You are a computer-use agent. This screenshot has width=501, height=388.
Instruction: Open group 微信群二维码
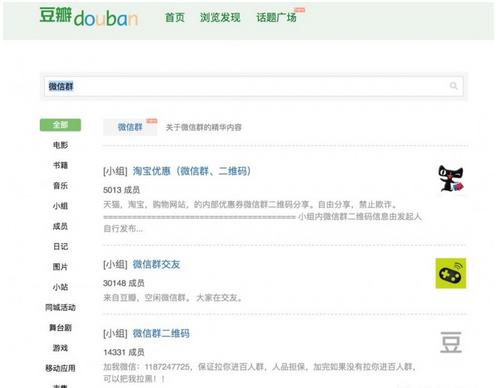pyautogui.click(x=161, y=333)
